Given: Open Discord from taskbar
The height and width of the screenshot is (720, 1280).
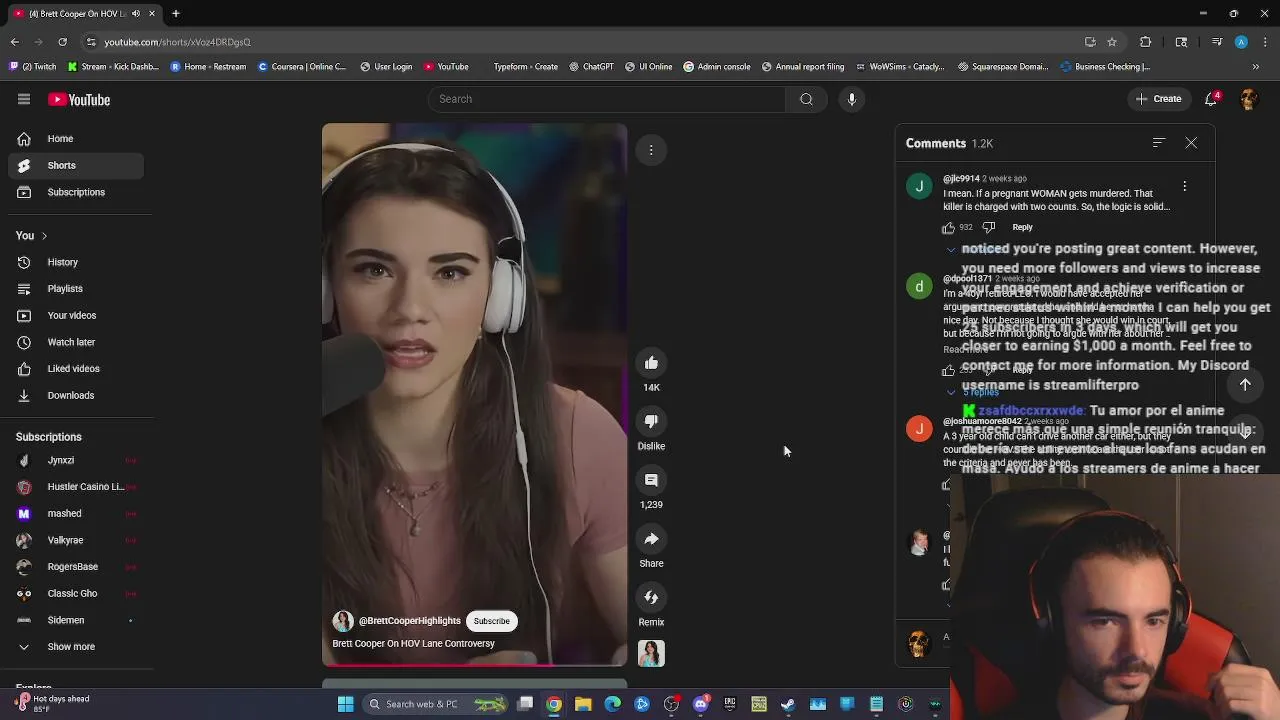Looking at the screenshot, I should (x=701, y=704).
